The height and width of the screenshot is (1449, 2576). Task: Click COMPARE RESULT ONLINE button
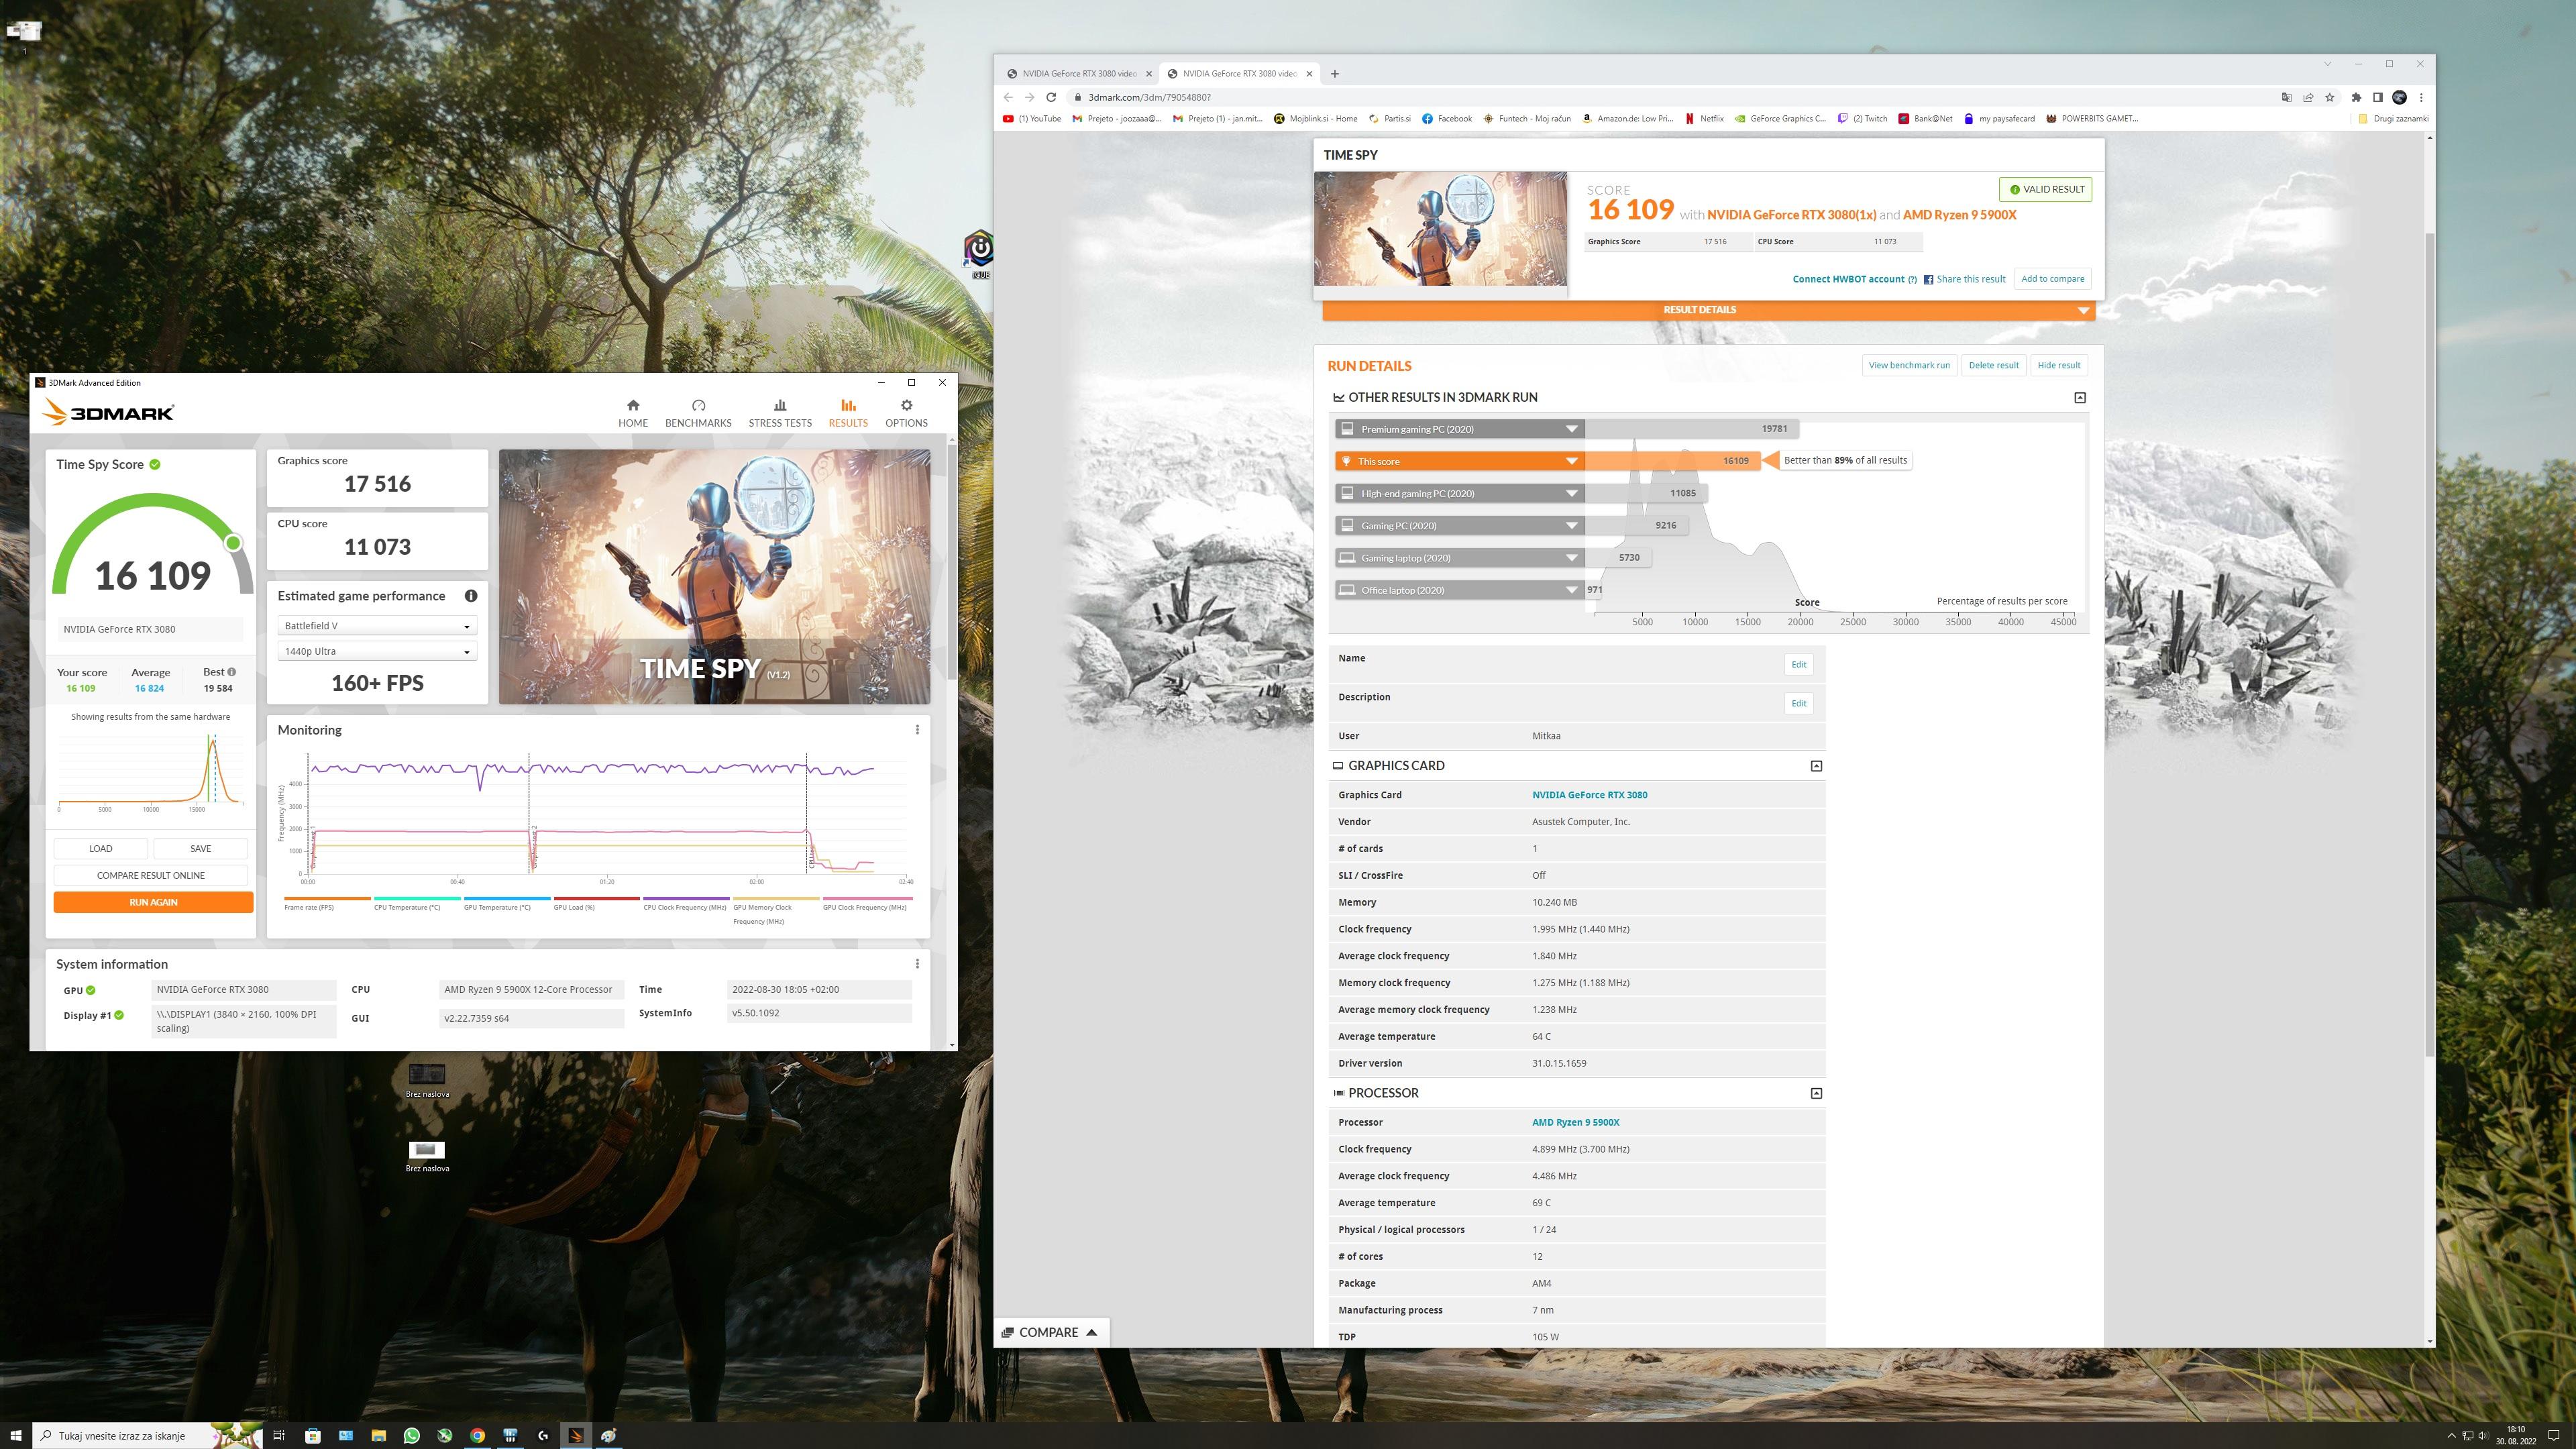[151, 875]
